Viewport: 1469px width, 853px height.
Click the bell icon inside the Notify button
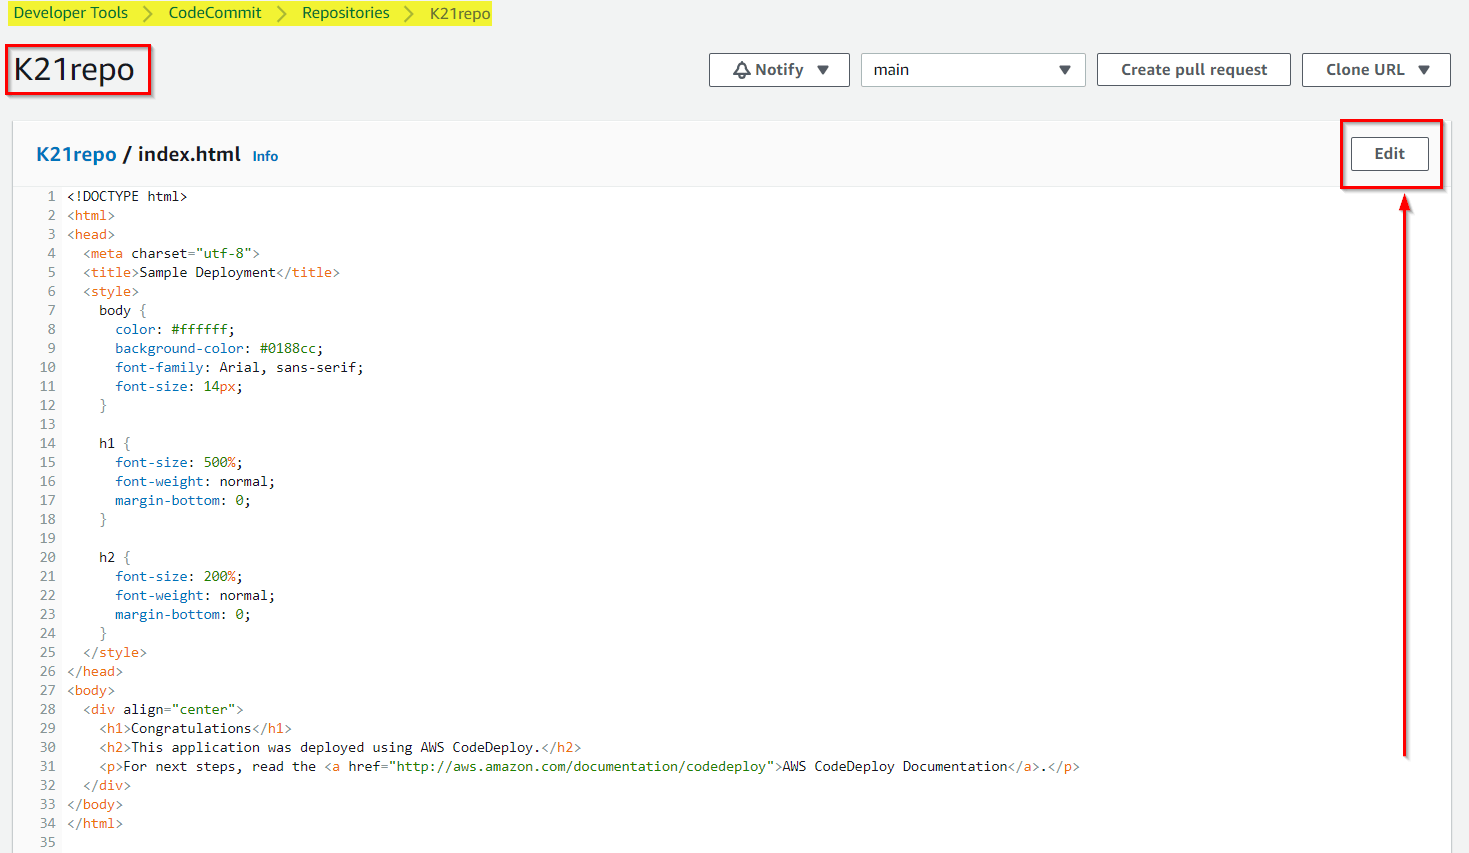pyautogui.click(x=740, y=69)
